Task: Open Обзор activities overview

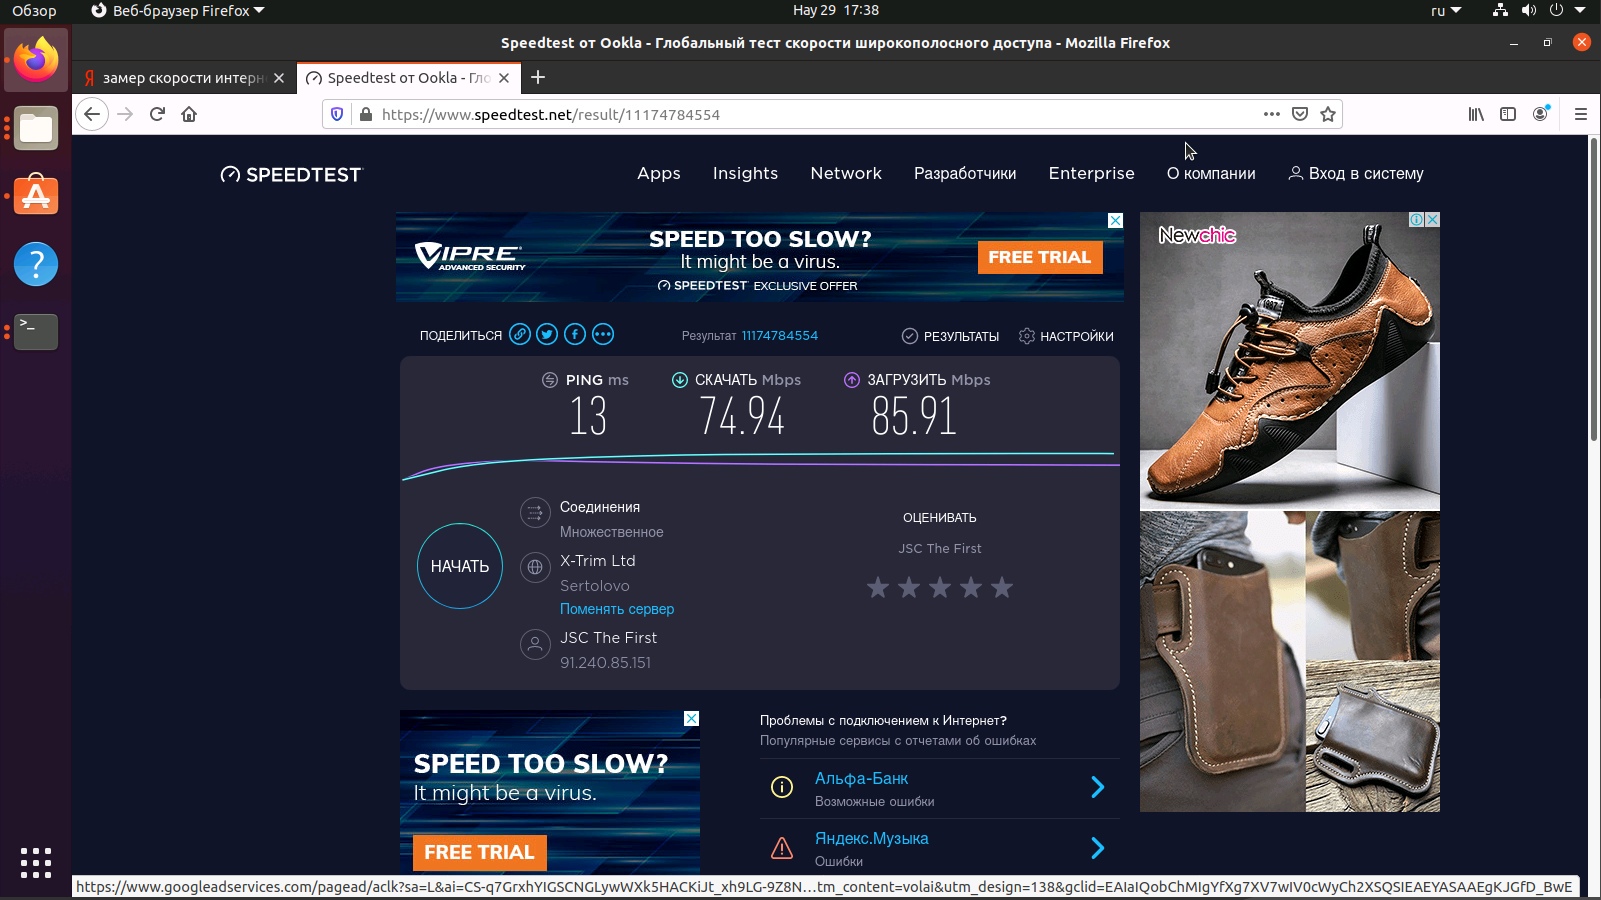Action: click(x=34, y=11)
